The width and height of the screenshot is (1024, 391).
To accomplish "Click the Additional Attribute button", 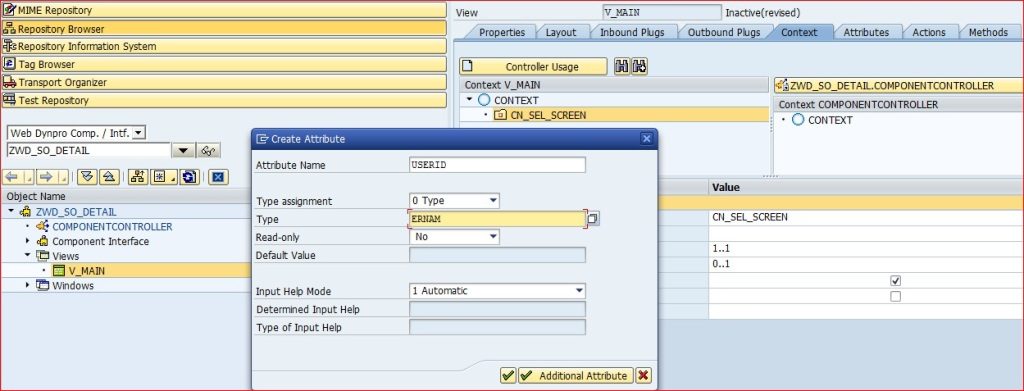I will [x=575, y=375].
